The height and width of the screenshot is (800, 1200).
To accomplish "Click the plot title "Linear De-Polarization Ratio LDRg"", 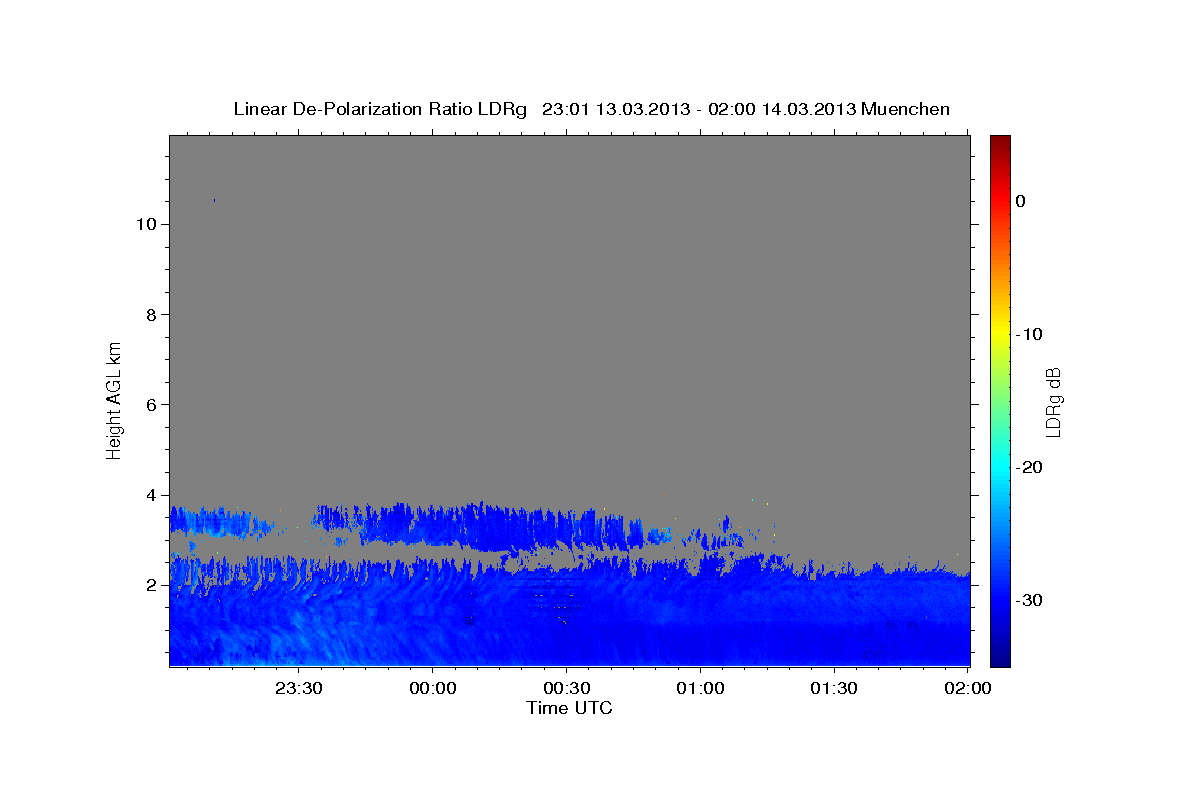I will coord(379,109).
